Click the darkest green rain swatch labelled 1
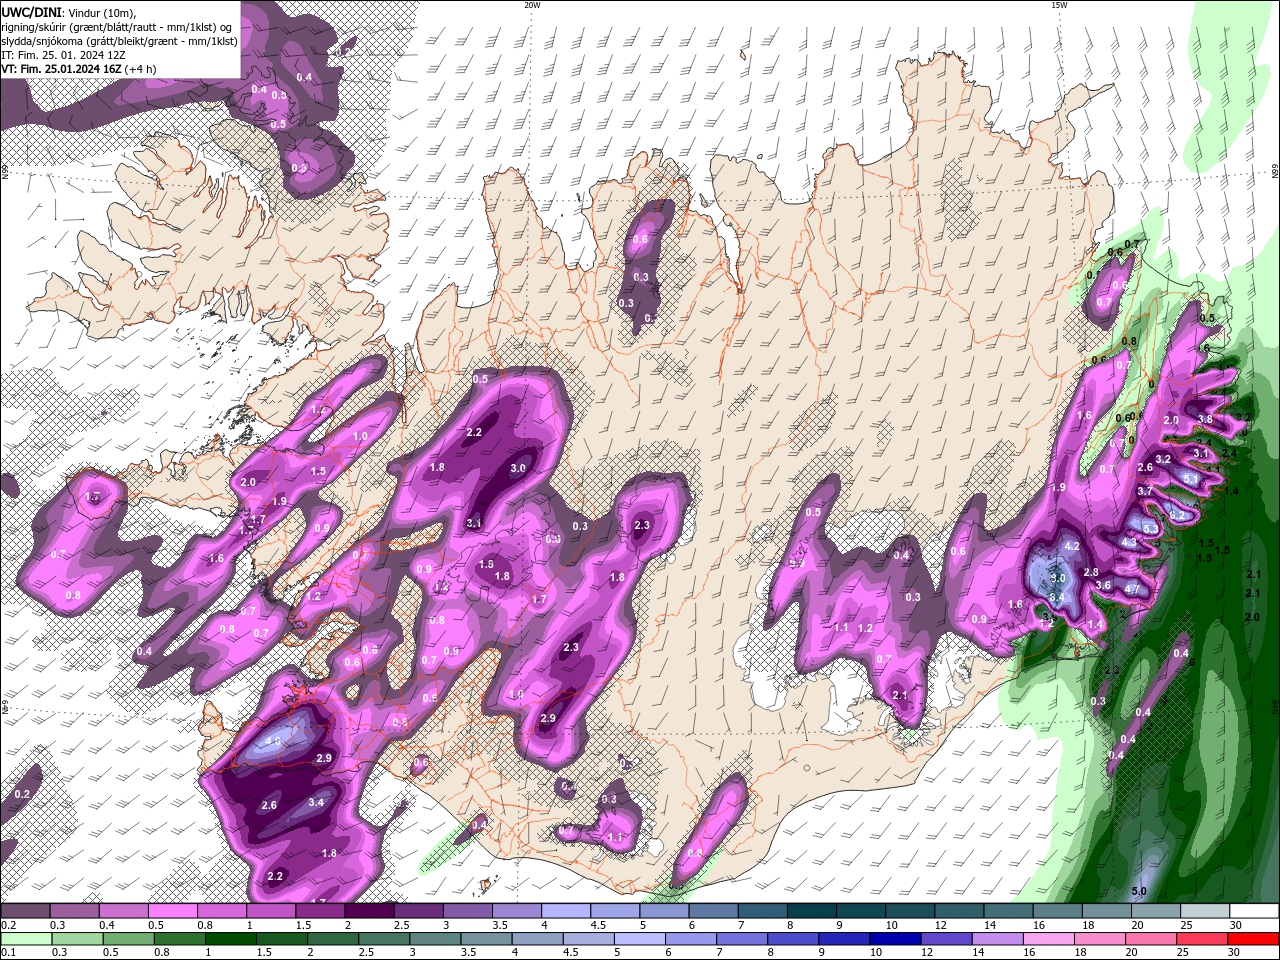Image resolution: width=1280 pixels, height=960 pixels. (x=230, y=939)
